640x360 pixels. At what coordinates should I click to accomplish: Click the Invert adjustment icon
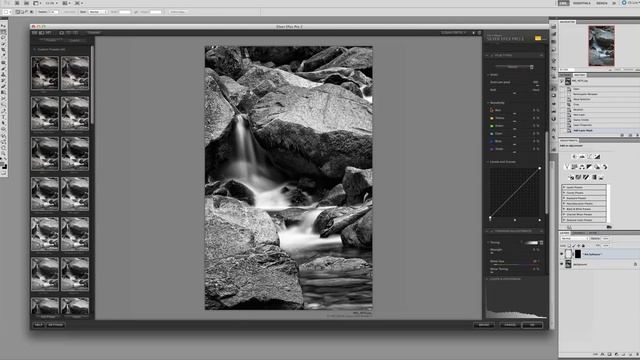[x=571, y=177]
